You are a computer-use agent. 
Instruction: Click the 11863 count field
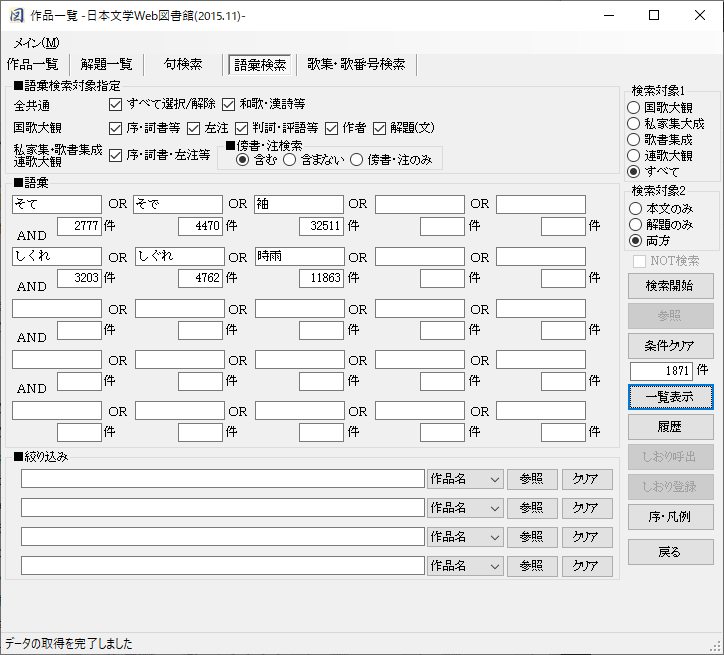tap(321, 278)
